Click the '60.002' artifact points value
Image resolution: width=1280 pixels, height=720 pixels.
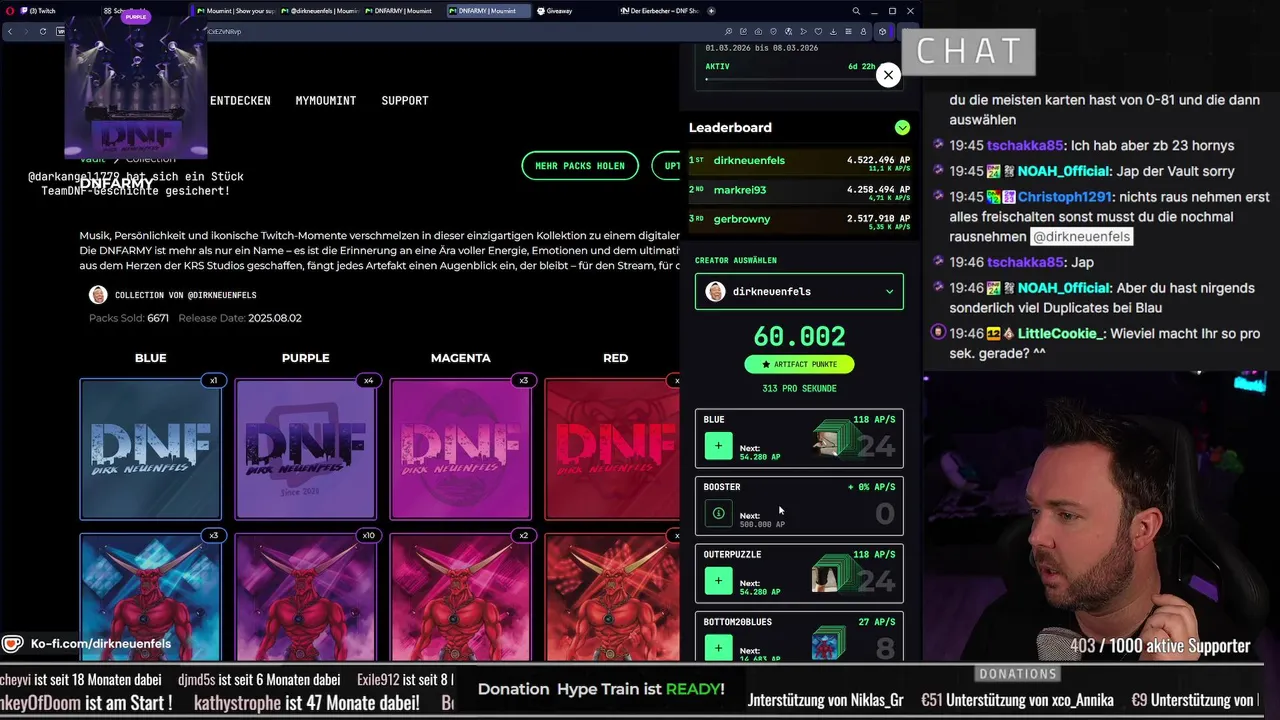click(x=799, y=336)
